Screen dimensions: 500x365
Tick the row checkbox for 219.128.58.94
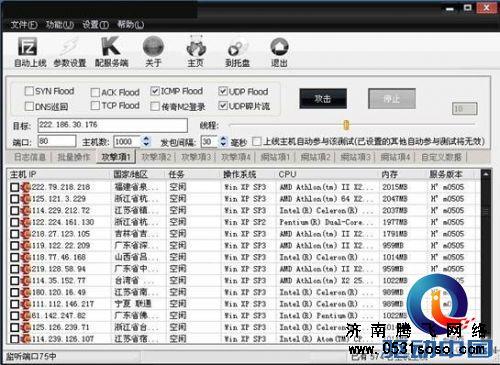coord(14,269)
